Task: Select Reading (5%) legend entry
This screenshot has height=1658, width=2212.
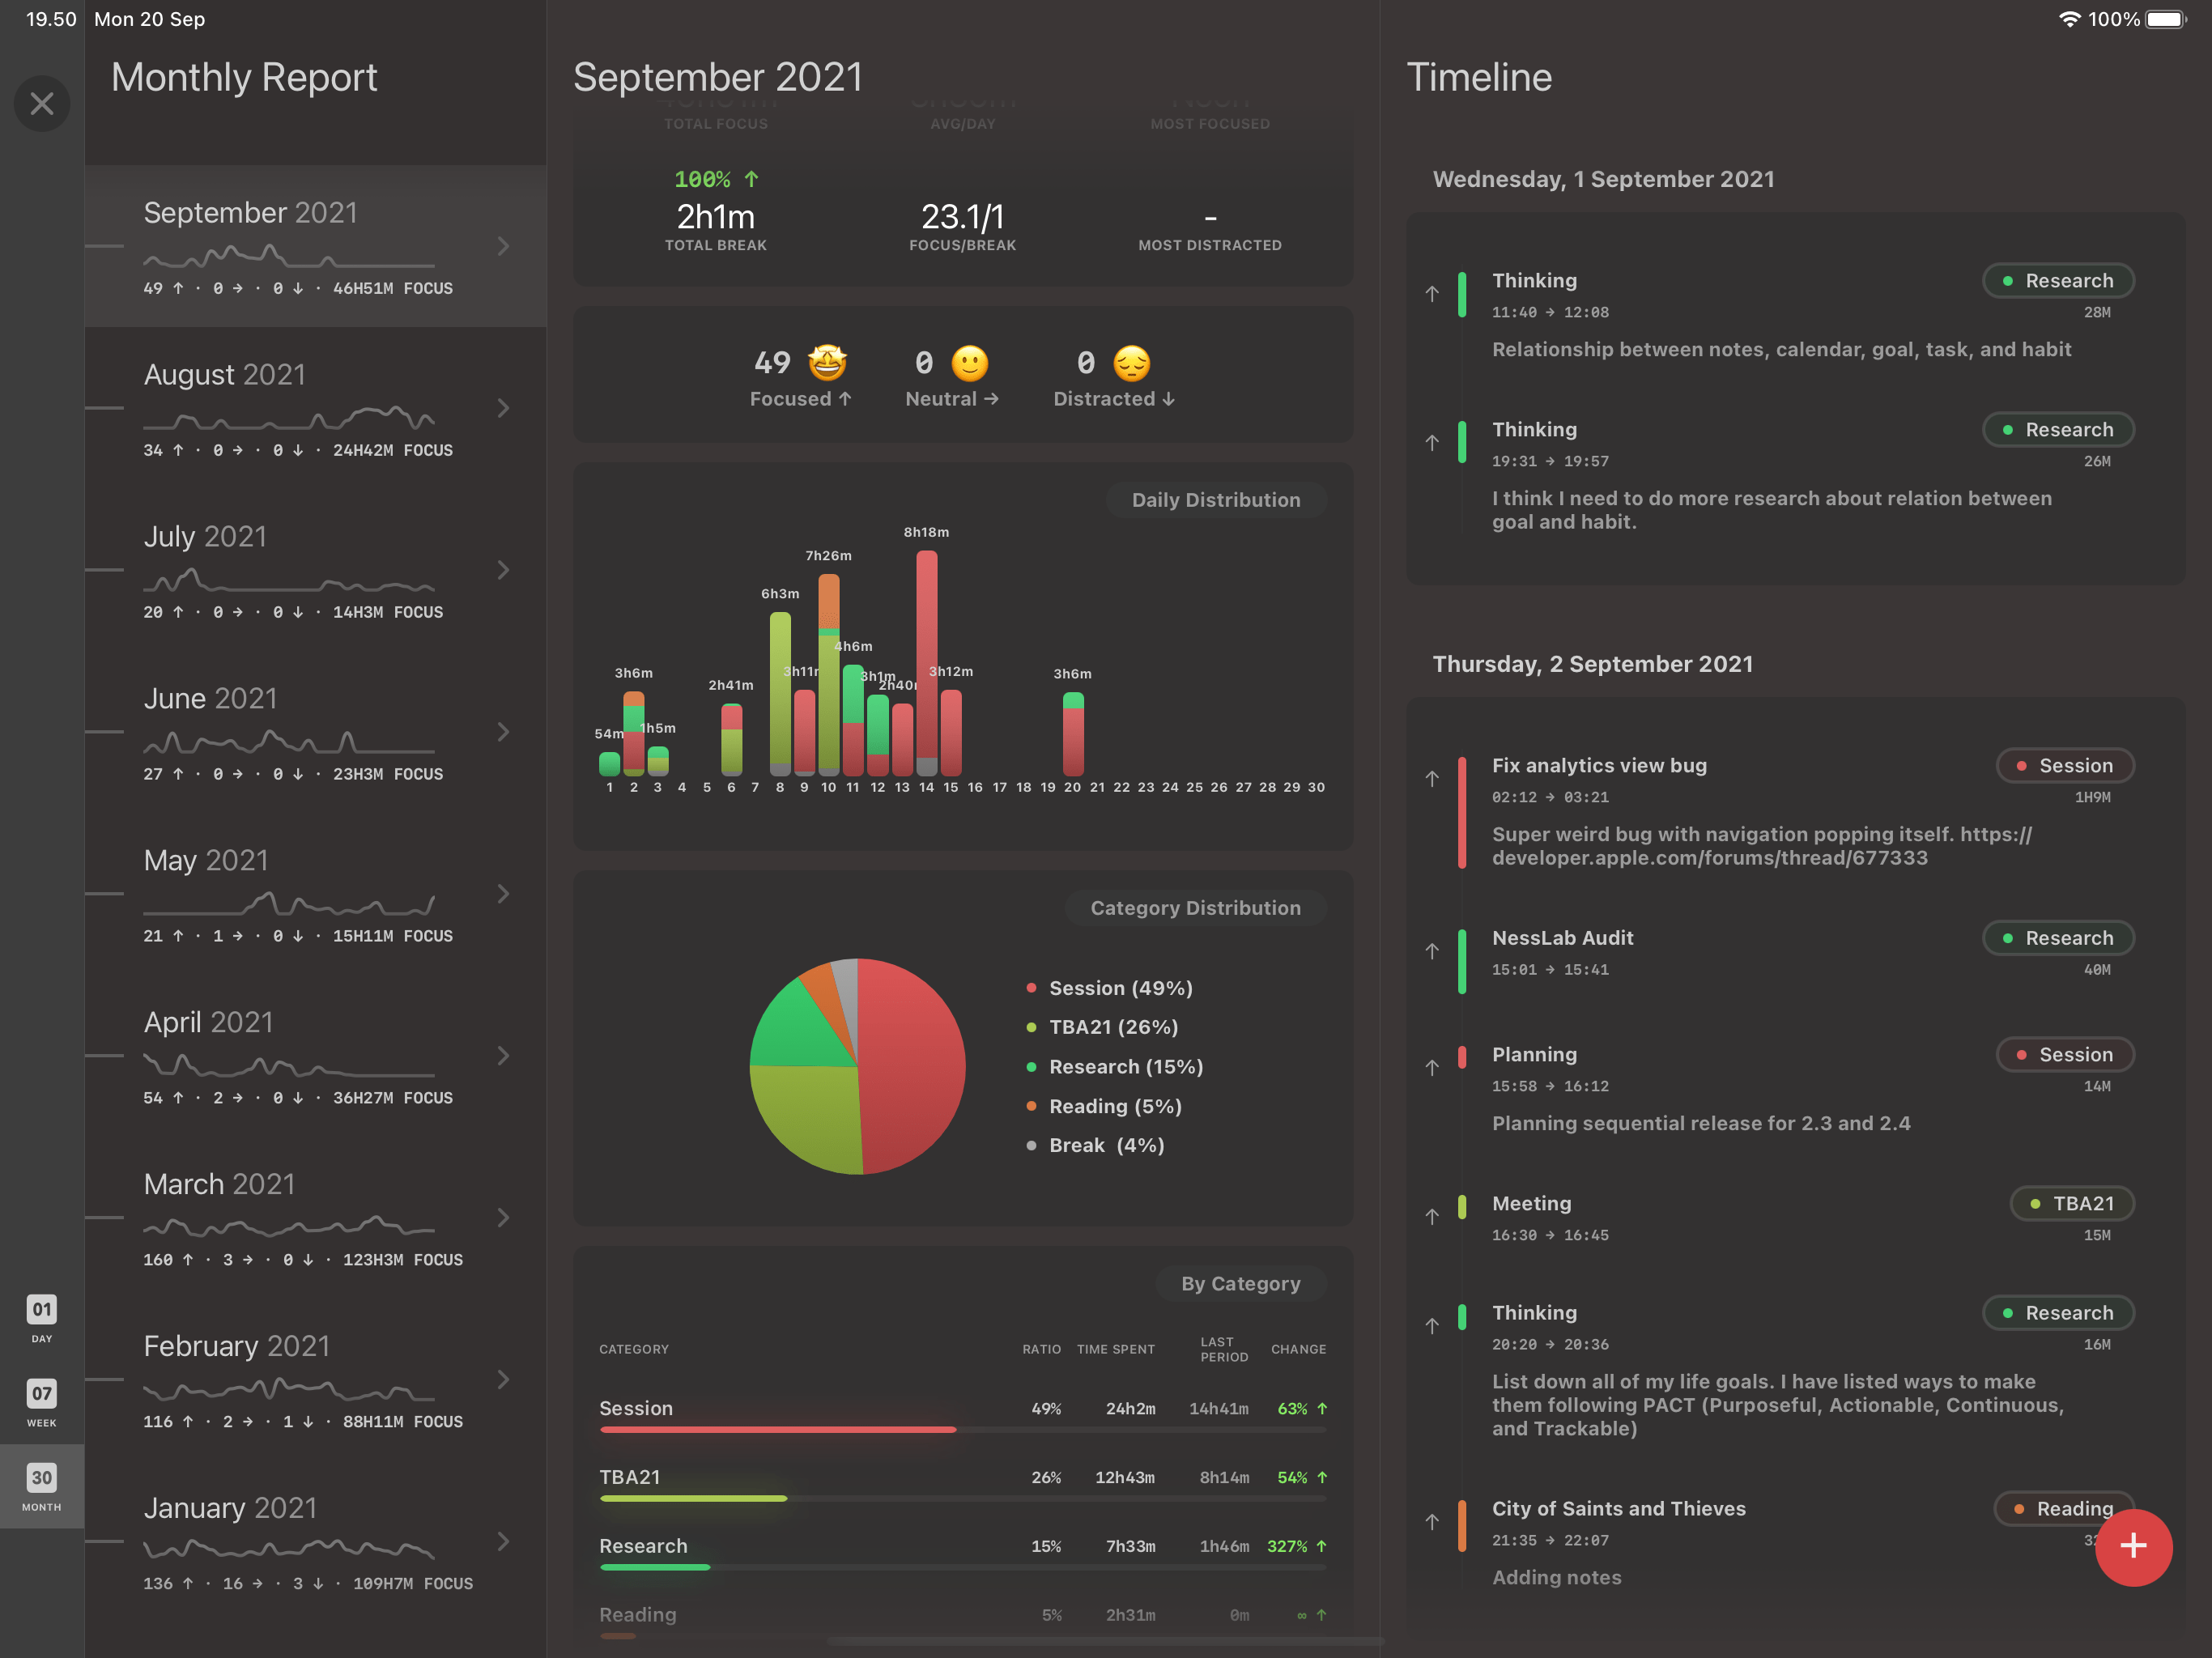Action: click(x=1104, y=1106)
